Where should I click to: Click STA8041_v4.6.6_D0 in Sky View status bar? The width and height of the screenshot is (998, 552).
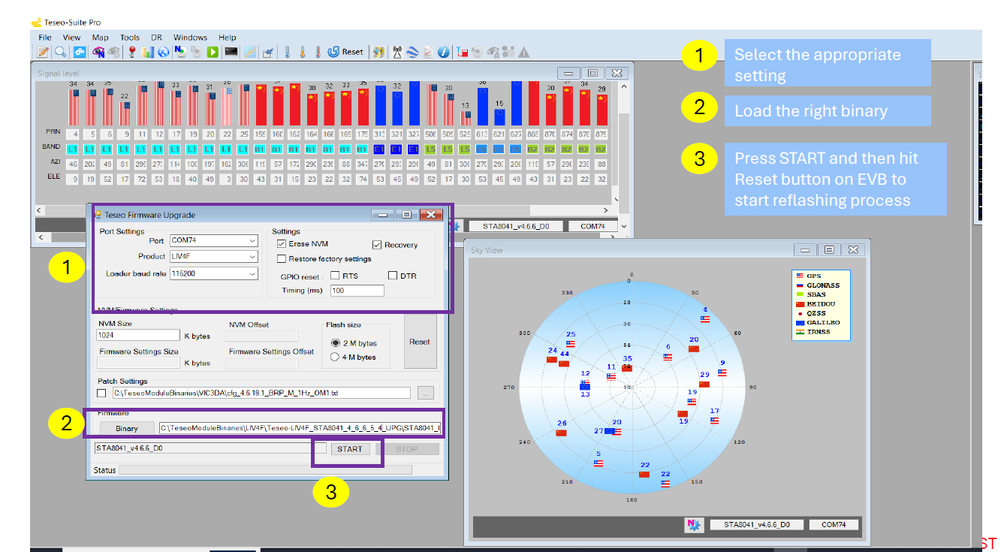(756, 525)
